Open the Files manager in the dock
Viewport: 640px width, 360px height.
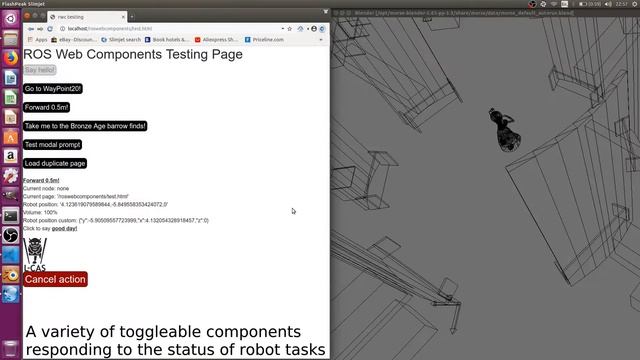tap(11, 38)
